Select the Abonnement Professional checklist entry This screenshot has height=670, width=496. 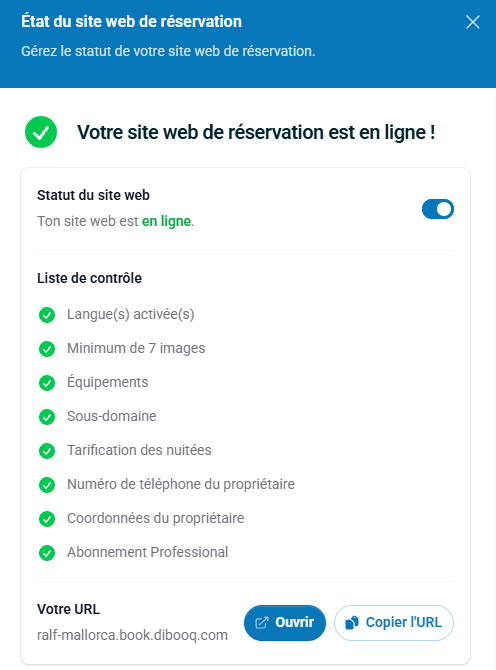tap(147, 552)
